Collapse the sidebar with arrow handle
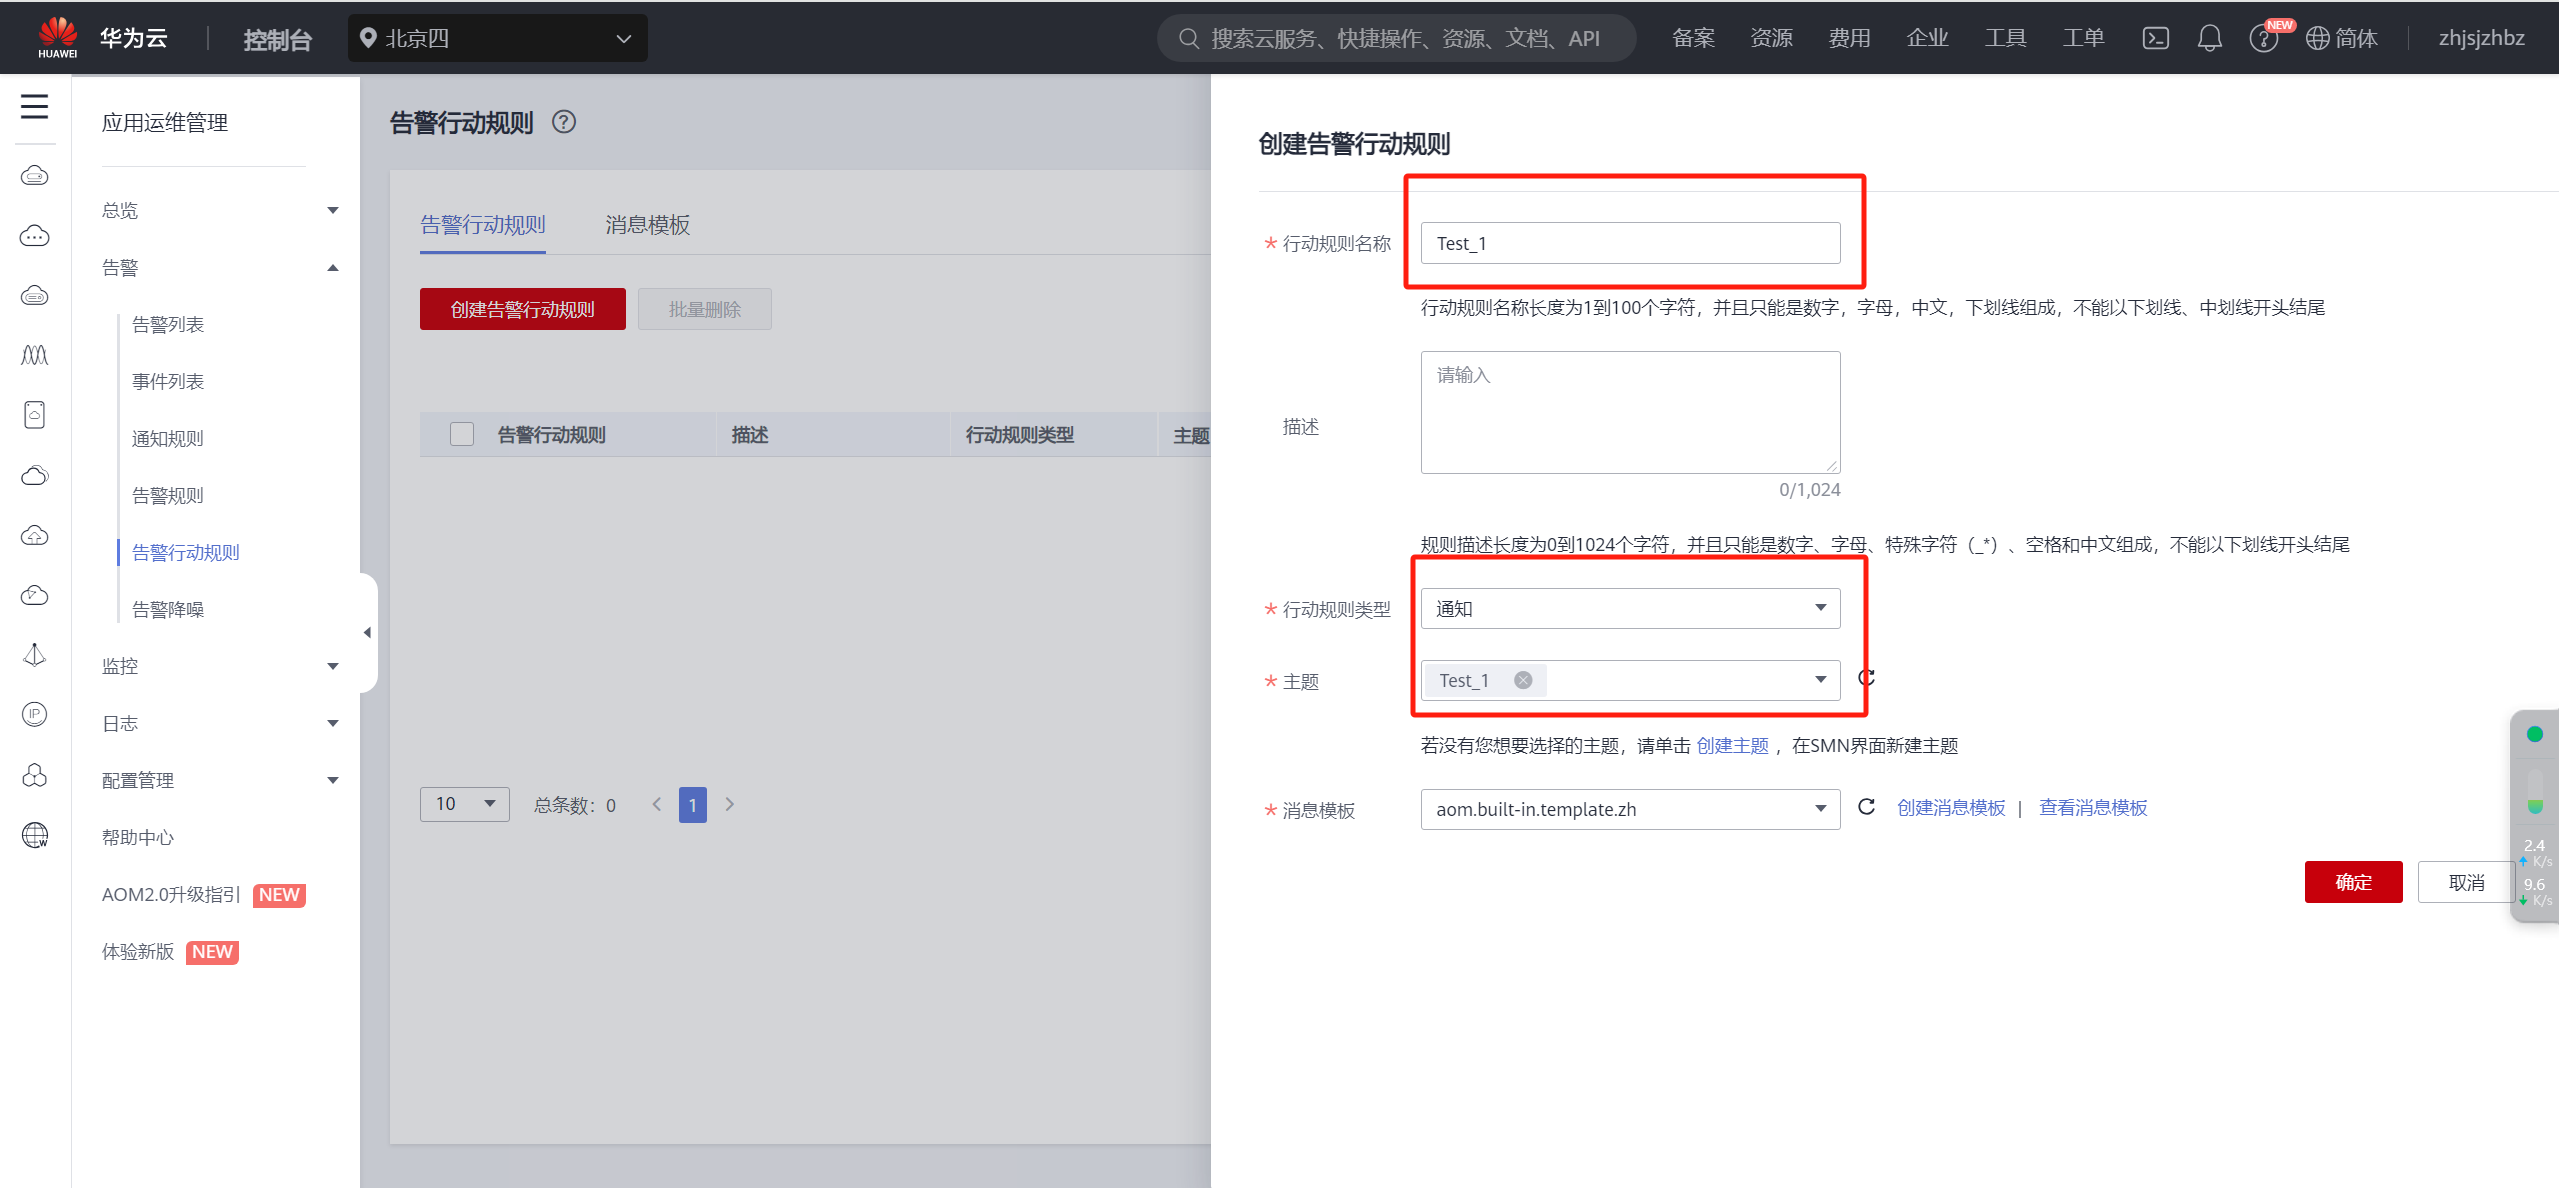Screen dimensions: 2559x1188 coord(367,632)
